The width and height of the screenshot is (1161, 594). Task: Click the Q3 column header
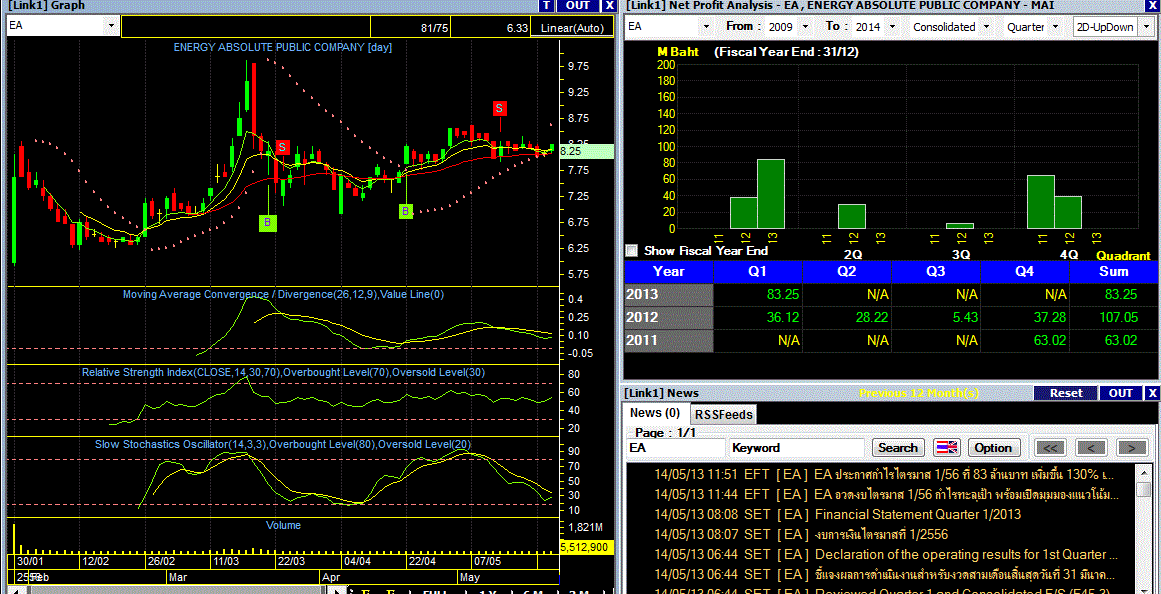click(936, 271)
